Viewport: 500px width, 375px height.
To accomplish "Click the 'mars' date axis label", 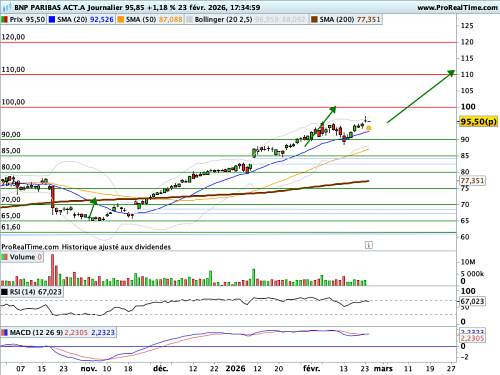I will [x=383, y=369].
